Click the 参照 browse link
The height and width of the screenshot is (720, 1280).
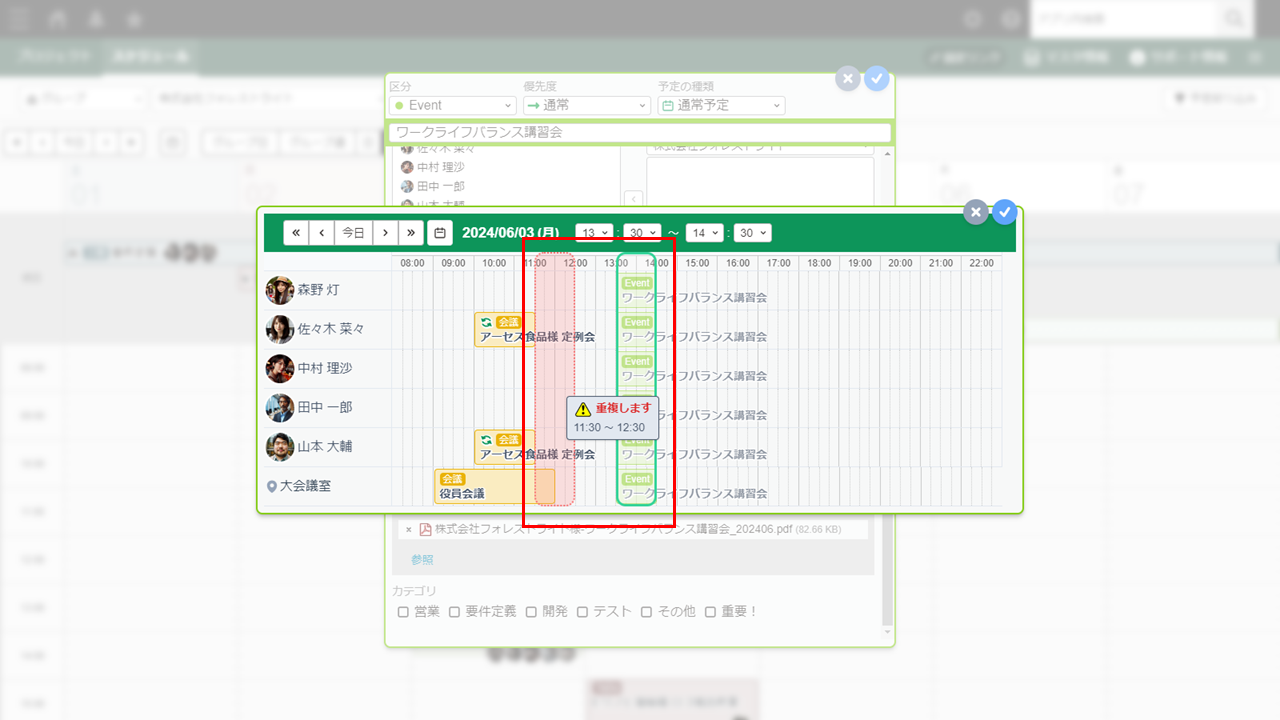tap(422, 560)
